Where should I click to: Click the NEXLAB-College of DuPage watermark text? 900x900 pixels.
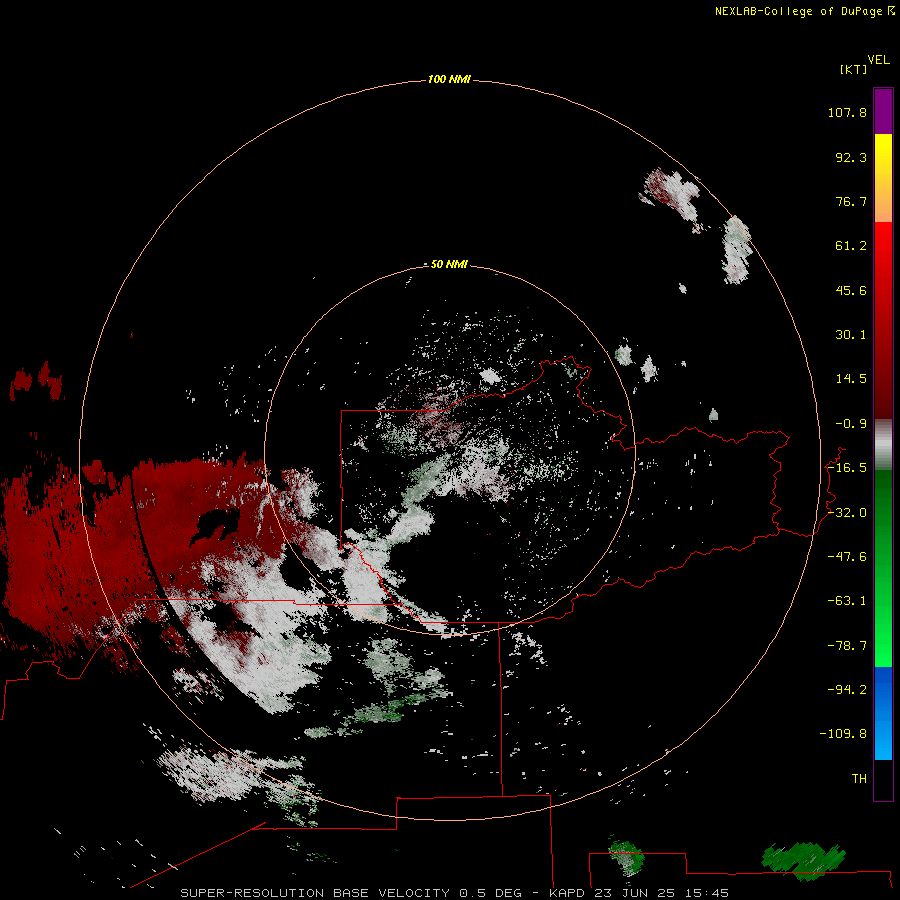[798, 11]
